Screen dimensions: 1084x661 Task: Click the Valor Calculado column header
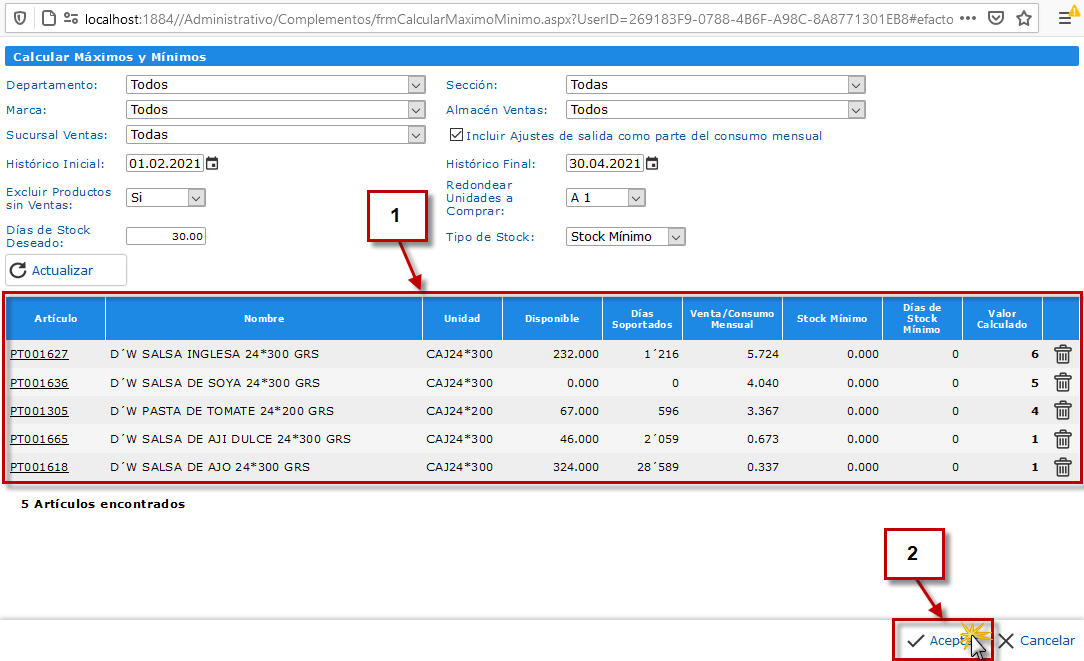[x=1001, y=319]
